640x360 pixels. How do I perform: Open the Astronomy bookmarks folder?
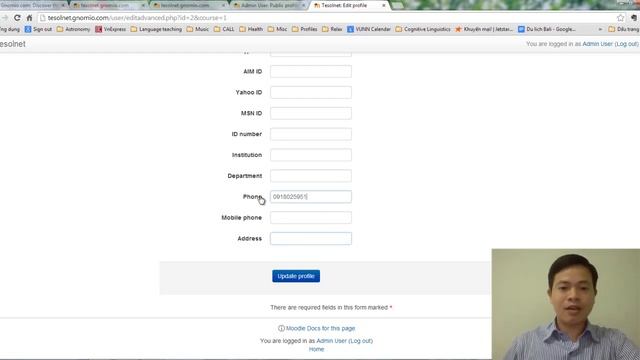tap(73, 29)
